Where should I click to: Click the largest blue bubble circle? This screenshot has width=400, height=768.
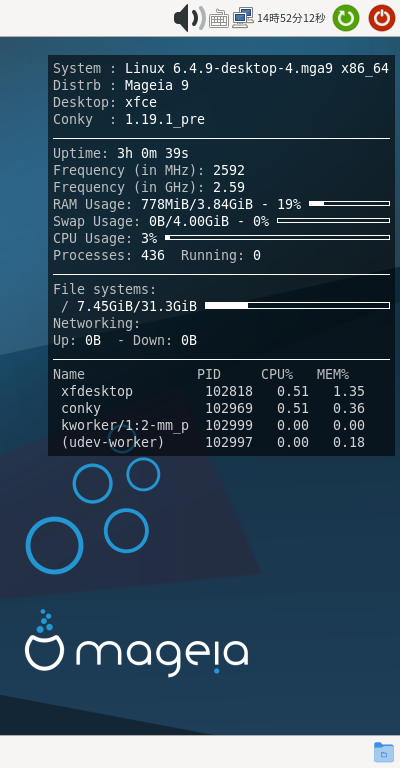(54, 545)
